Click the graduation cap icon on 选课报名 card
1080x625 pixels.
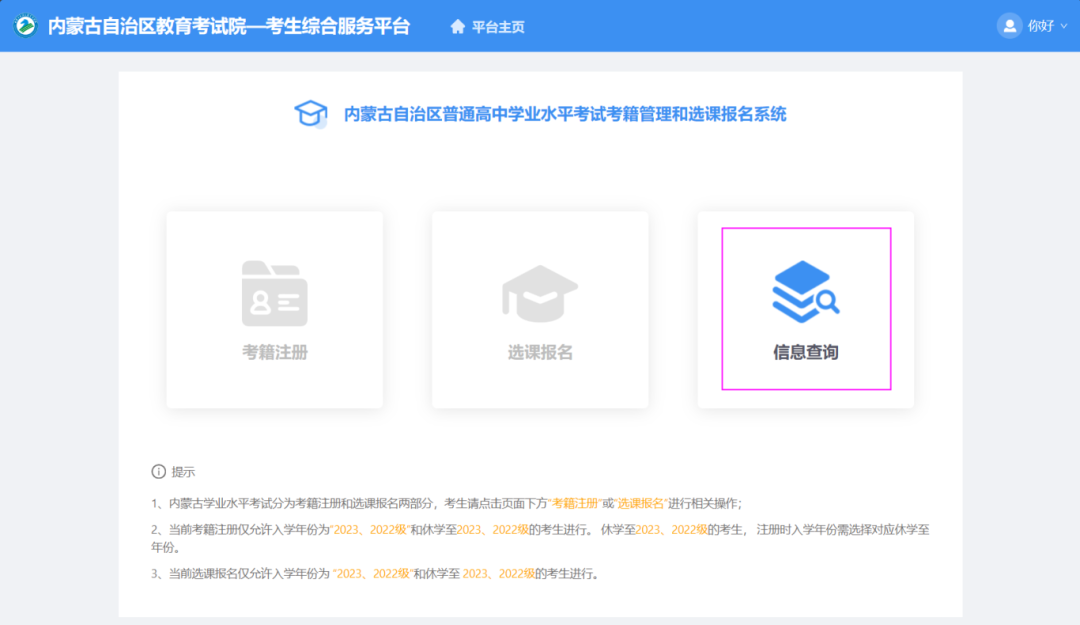click(x=540, y=295)
